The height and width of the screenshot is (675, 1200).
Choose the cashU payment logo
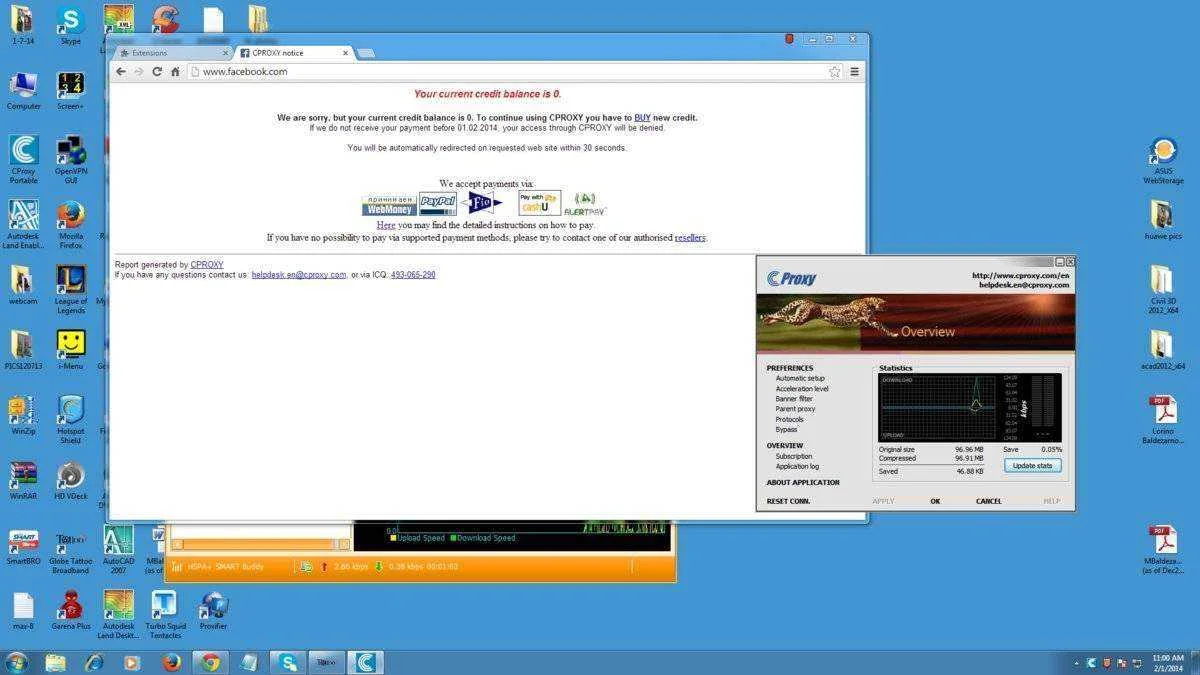coord(539,203)
